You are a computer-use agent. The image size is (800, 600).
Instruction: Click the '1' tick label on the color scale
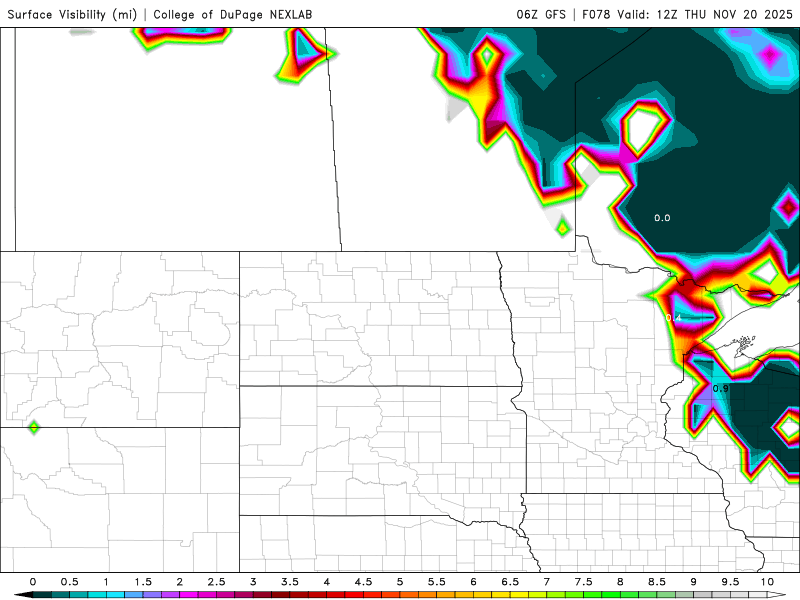click(x=106, y=582)
